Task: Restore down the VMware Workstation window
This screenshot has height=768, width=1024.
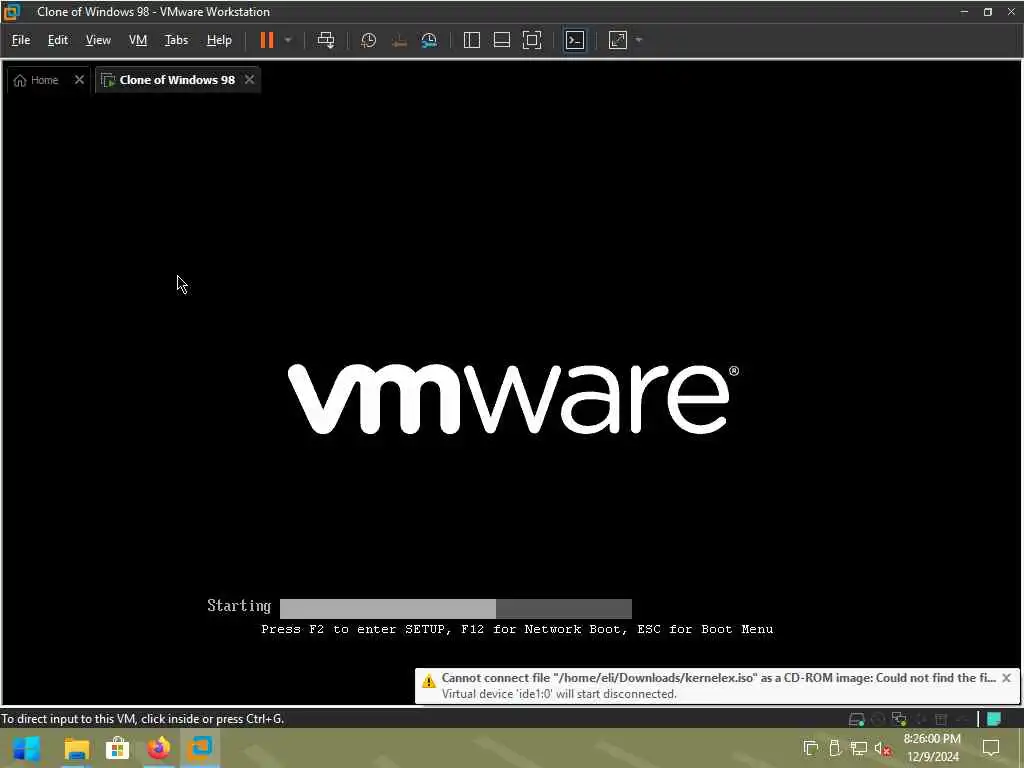Action: pos(987,12)
